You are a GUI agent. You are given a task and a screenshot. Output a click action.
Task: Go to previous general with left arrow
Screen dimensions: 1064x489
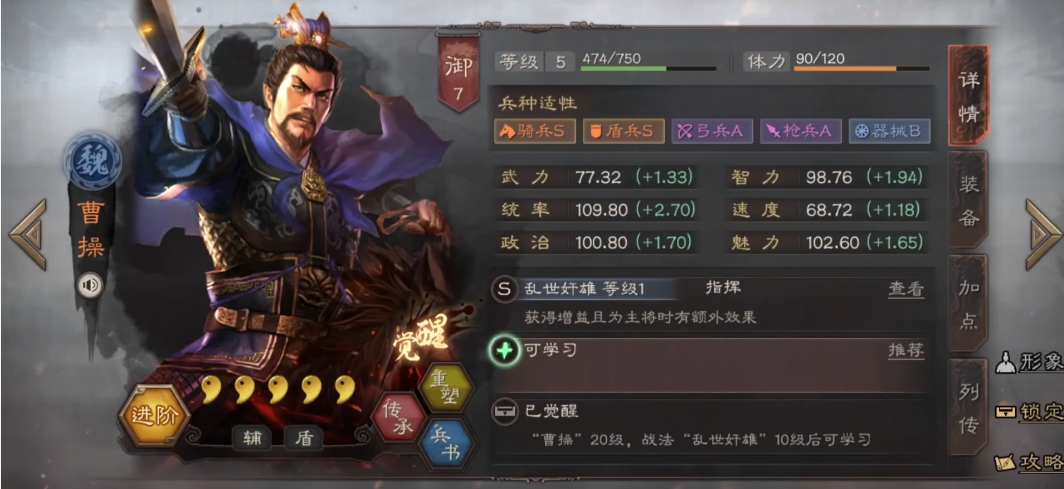[28, 234]
